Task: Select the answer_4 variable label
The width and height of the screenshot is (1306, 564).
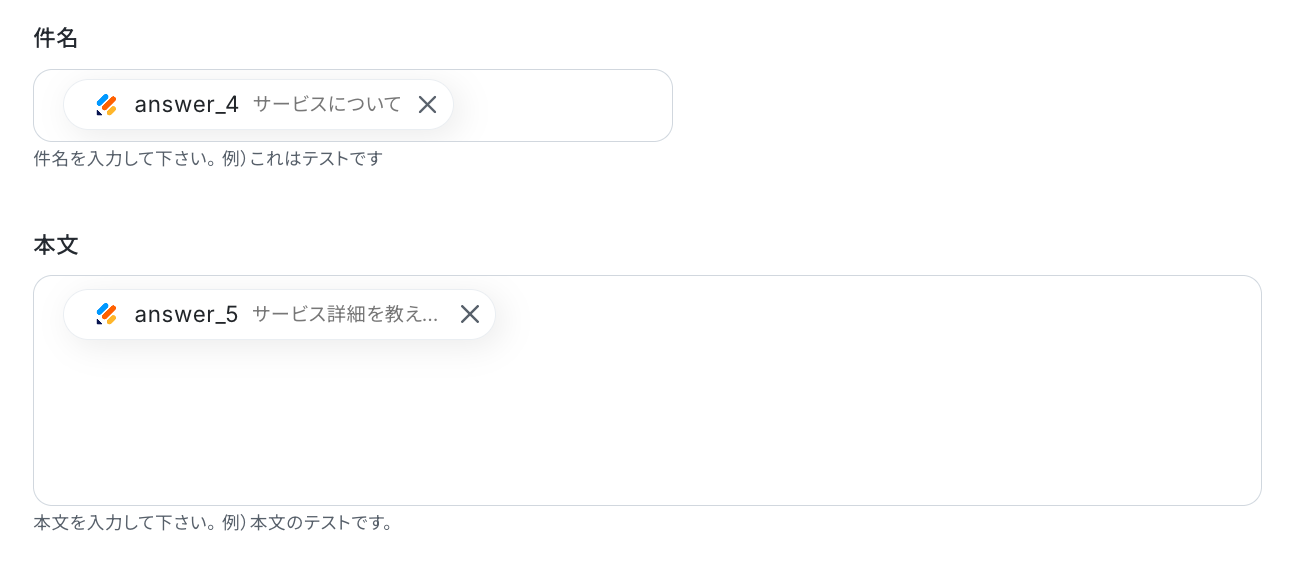Action: [186, 105]
